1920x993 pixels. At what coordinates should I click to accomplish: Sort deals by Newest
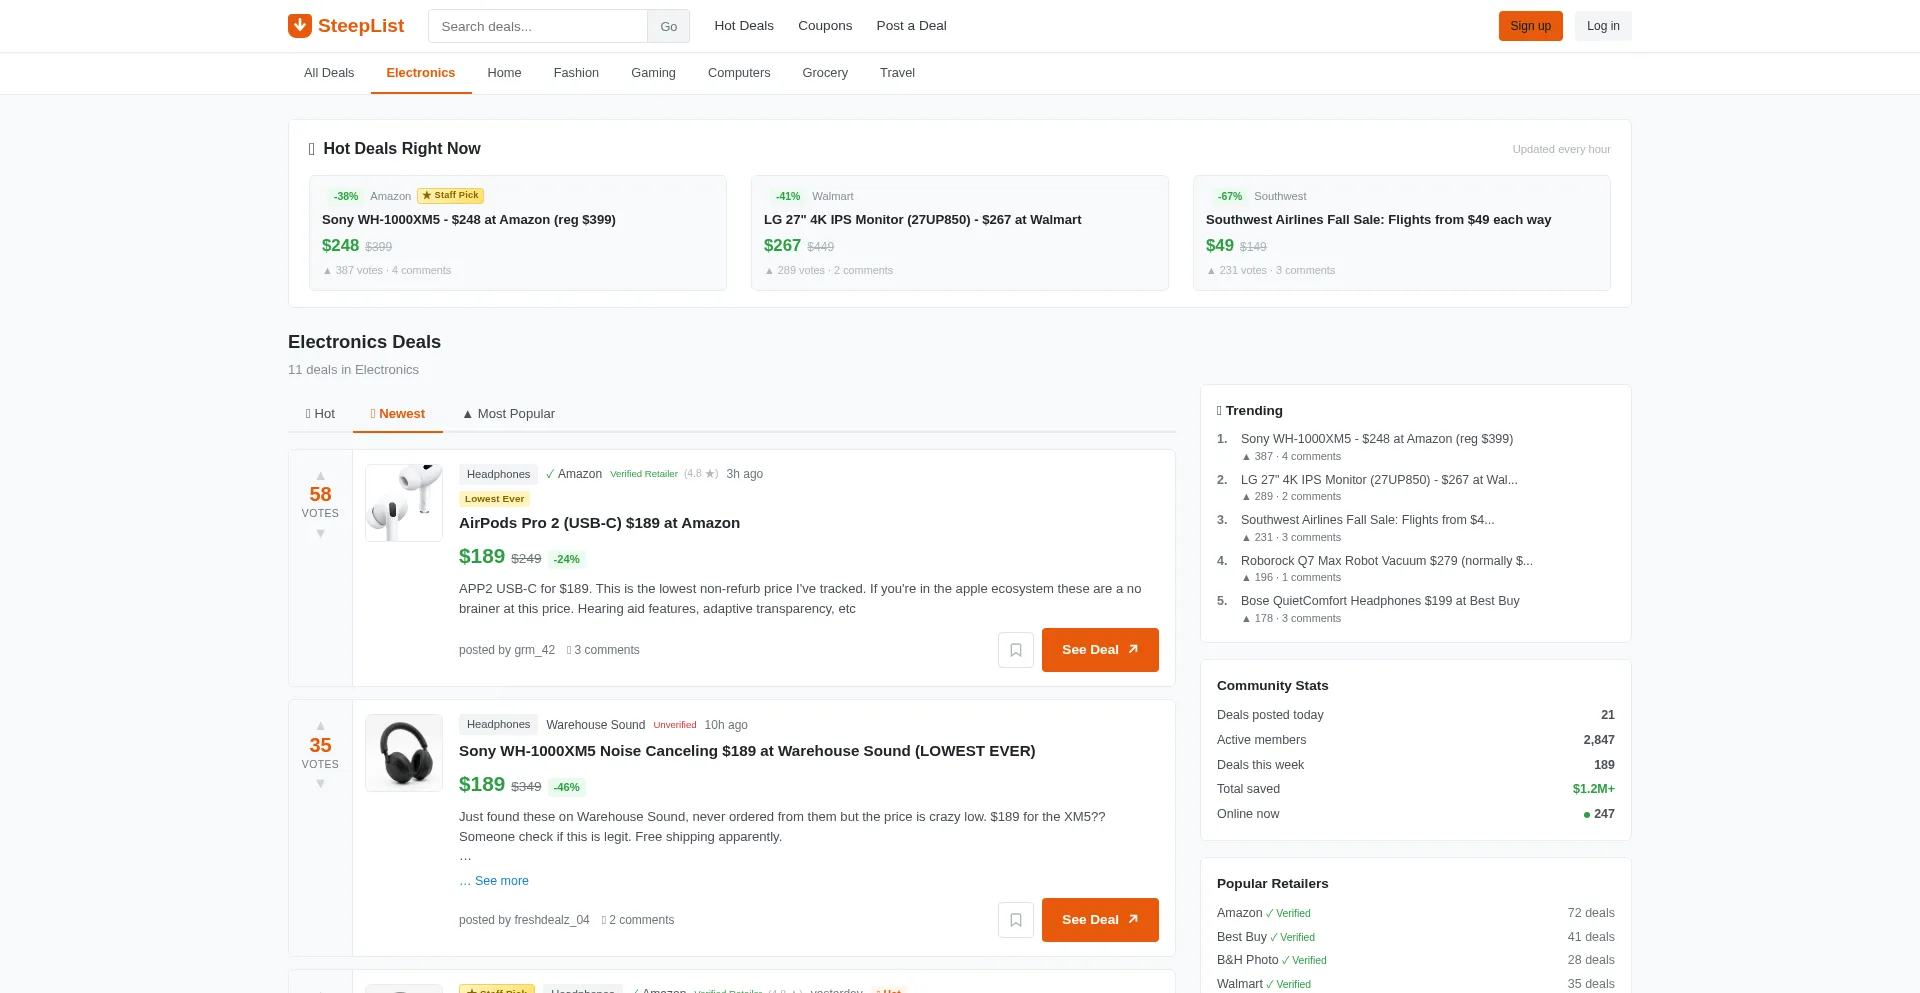398,414
